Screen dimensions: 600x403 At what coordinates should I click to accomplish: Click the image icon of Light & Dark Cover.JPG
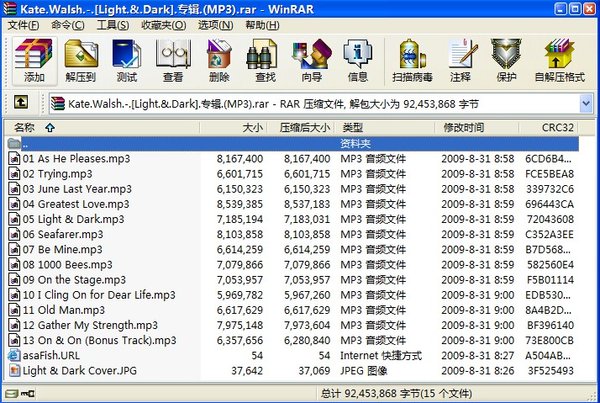(x=14, y=370)
